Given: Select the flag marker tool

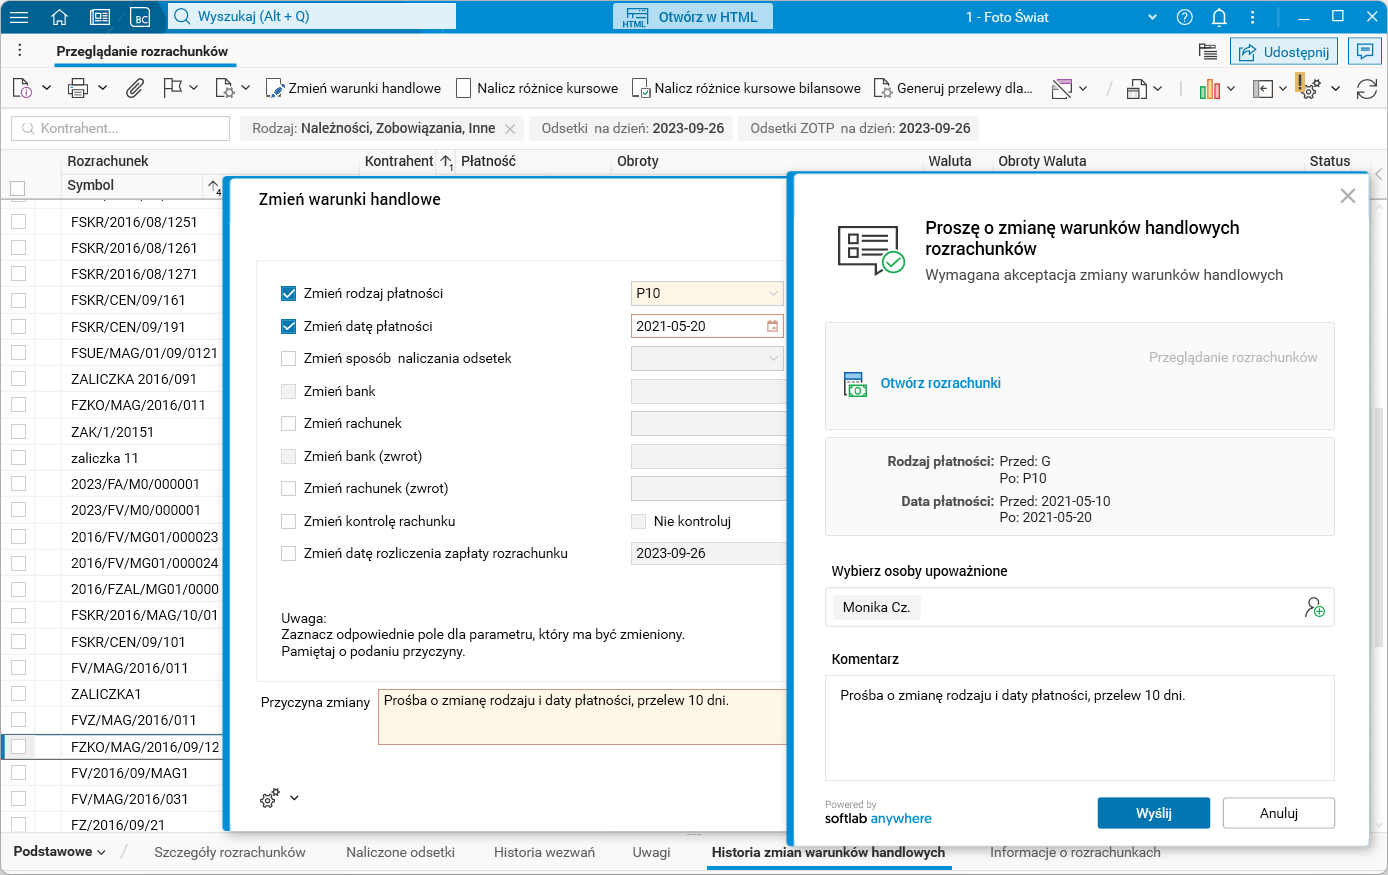Looking at the screenshot, I should (170, 88).
